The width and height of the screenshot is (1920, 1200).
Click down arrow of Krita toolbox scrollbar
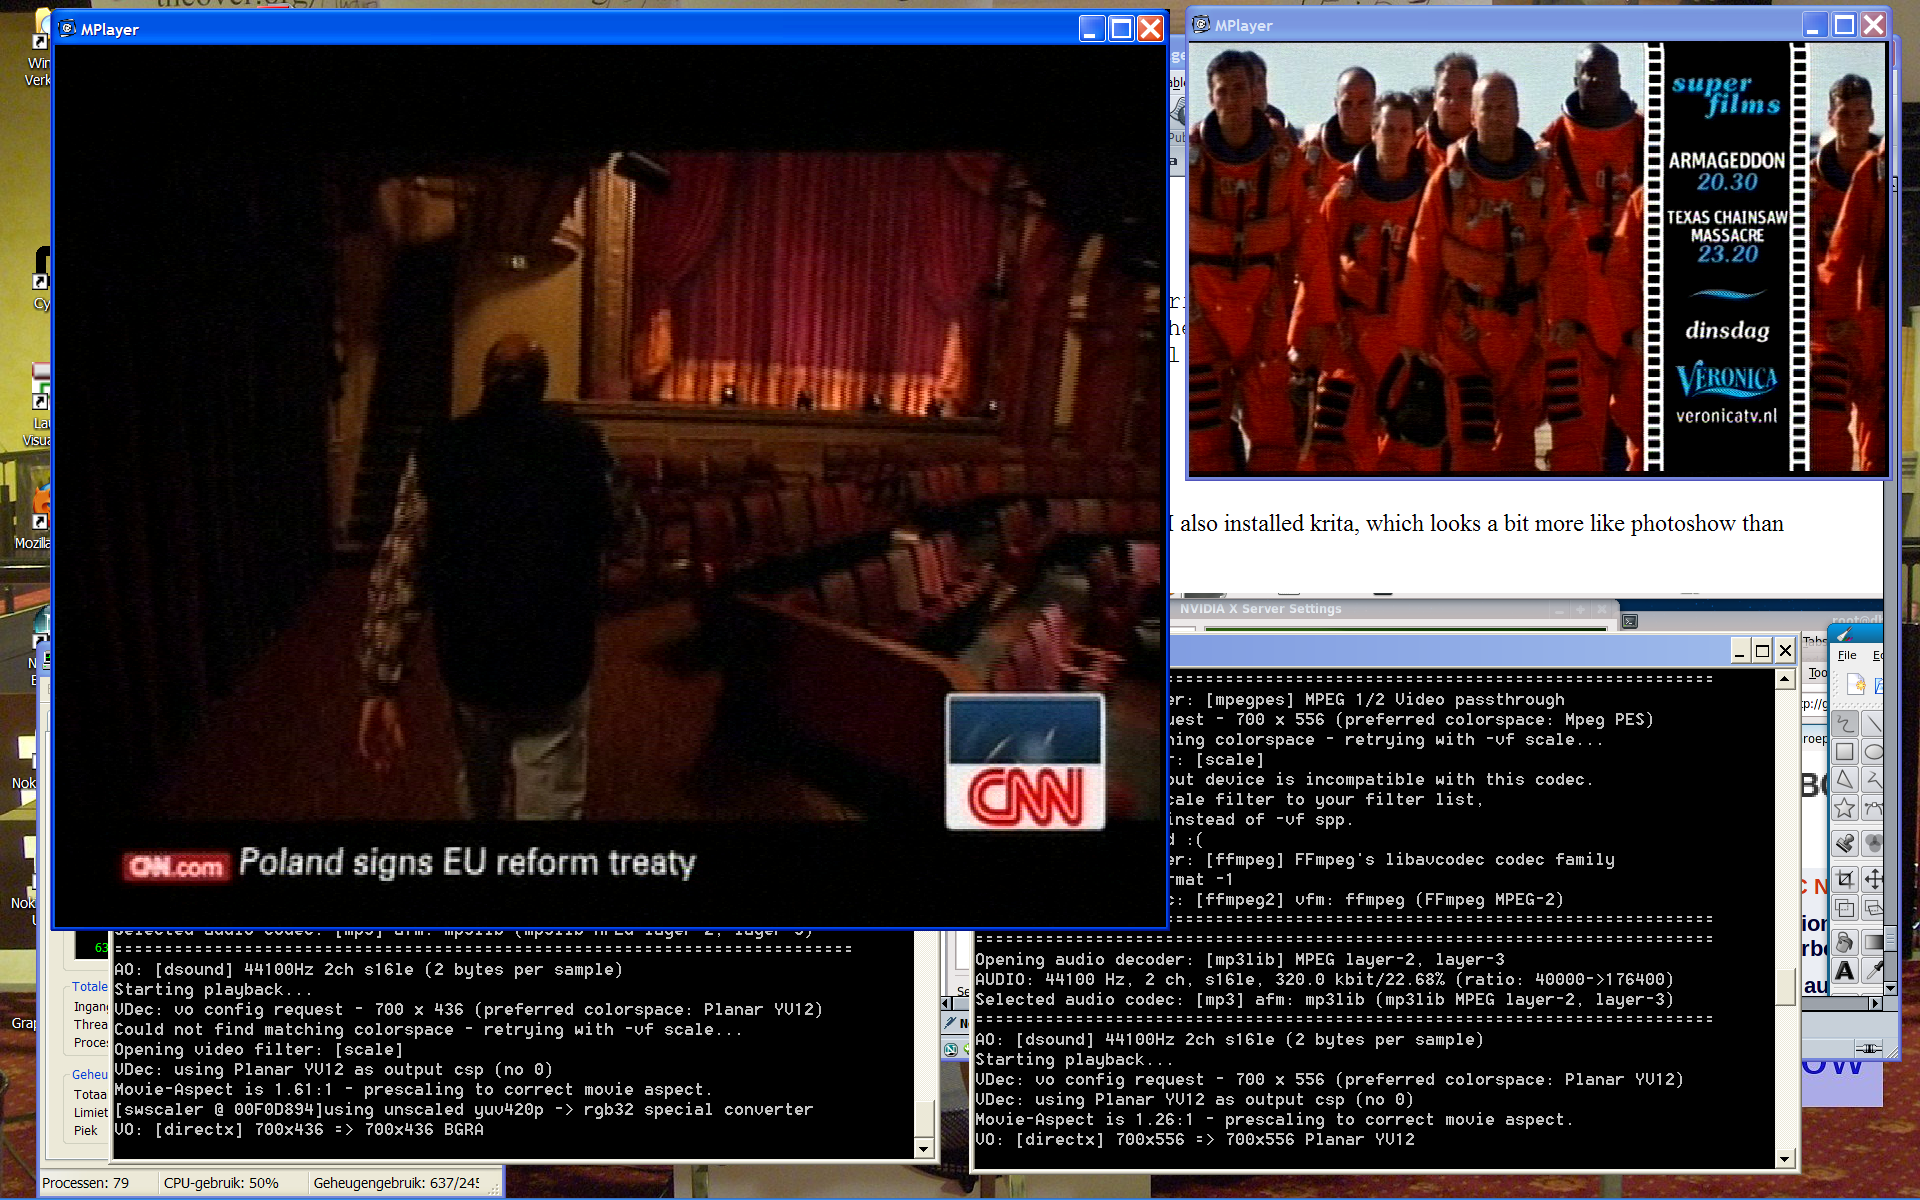point(1890,988)
